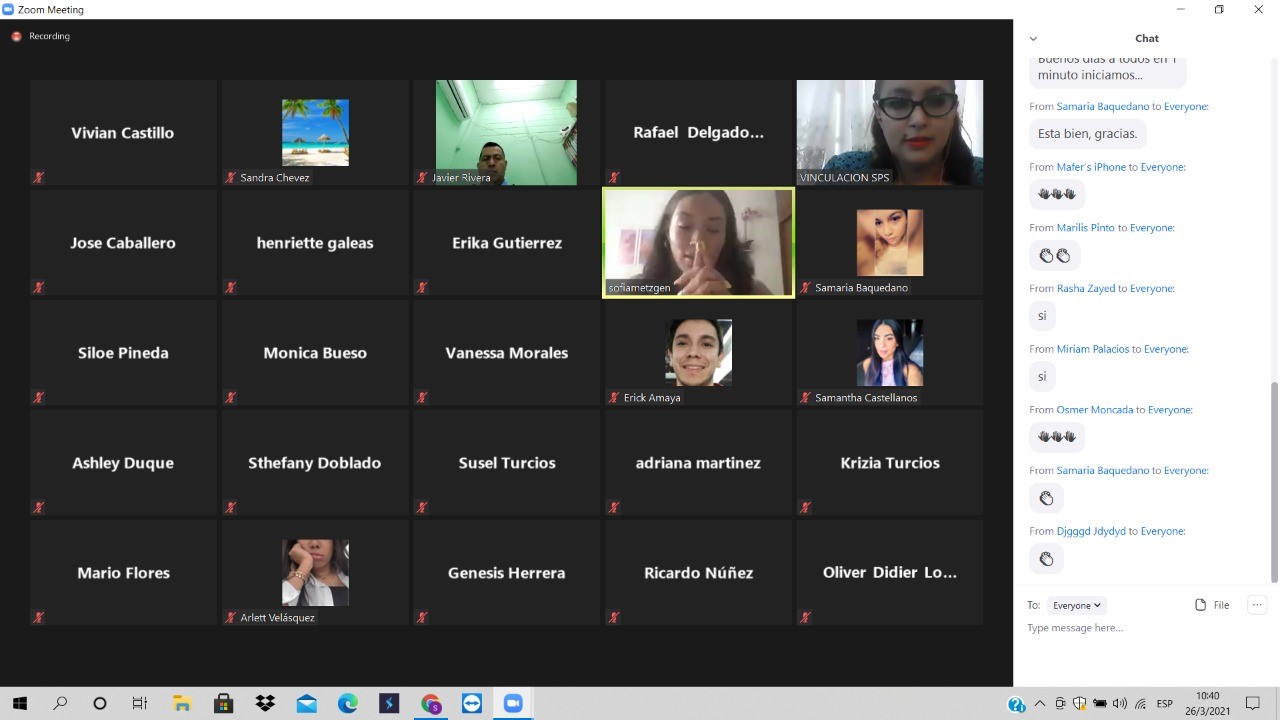The image size is (1280, 720).
Task: Select the Krizia Turcios participant name
Action: (890, 463)
